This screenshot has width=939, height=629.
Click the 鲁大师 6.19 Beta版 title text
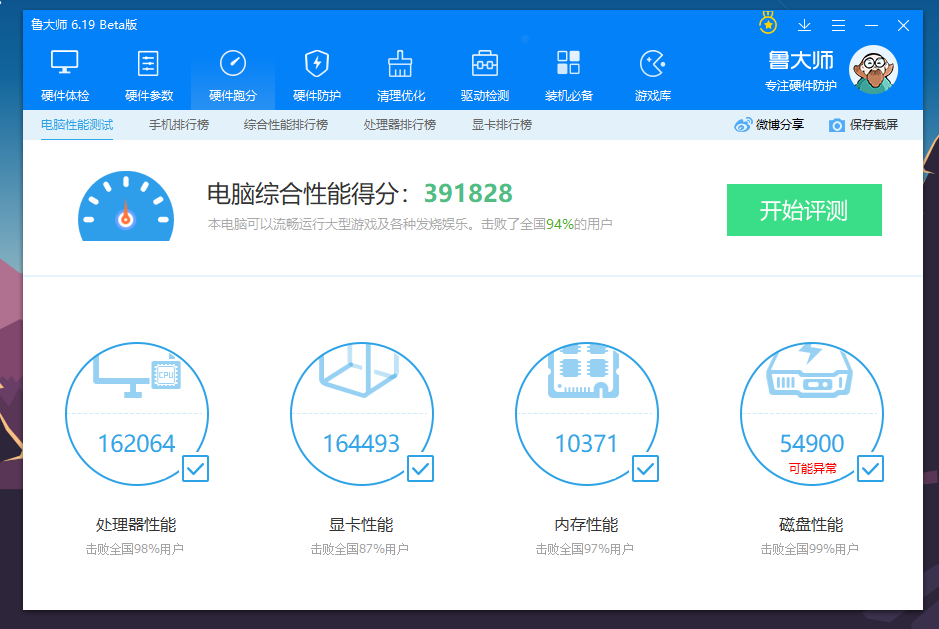coord(84,25)
